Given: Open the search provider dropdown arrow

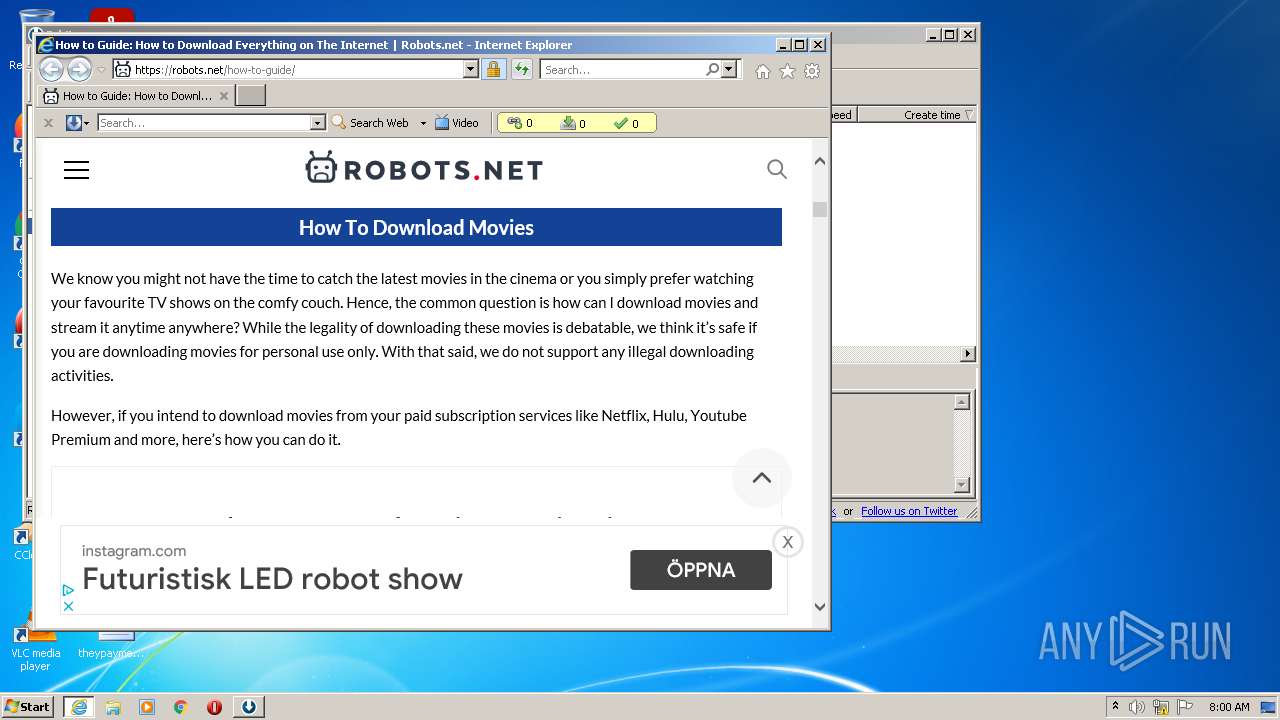Looking at the screenshot, I should (x=729, y=69).
